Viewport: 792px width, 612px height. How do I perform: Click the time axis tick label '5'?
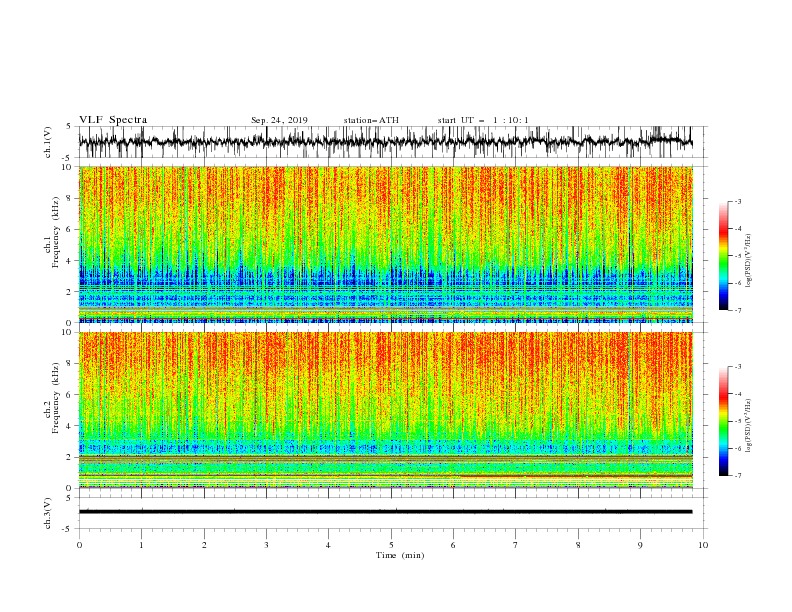point(391,545)
